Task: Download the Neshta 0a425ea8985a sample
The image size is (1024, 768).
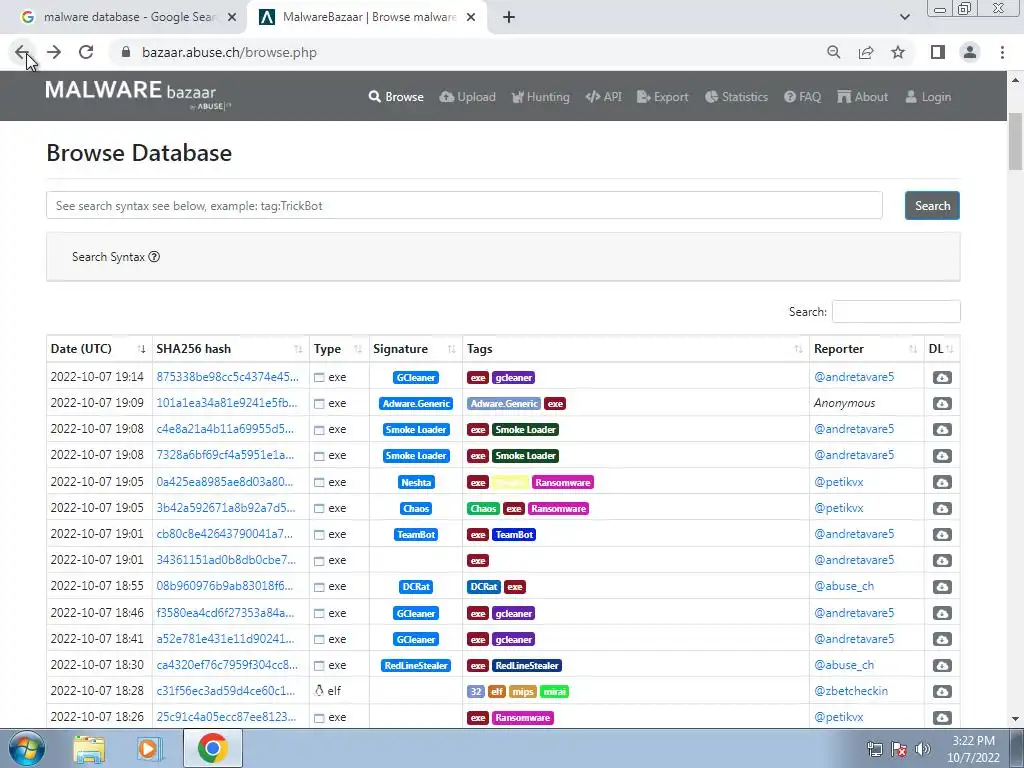Action: click(942, 482)
